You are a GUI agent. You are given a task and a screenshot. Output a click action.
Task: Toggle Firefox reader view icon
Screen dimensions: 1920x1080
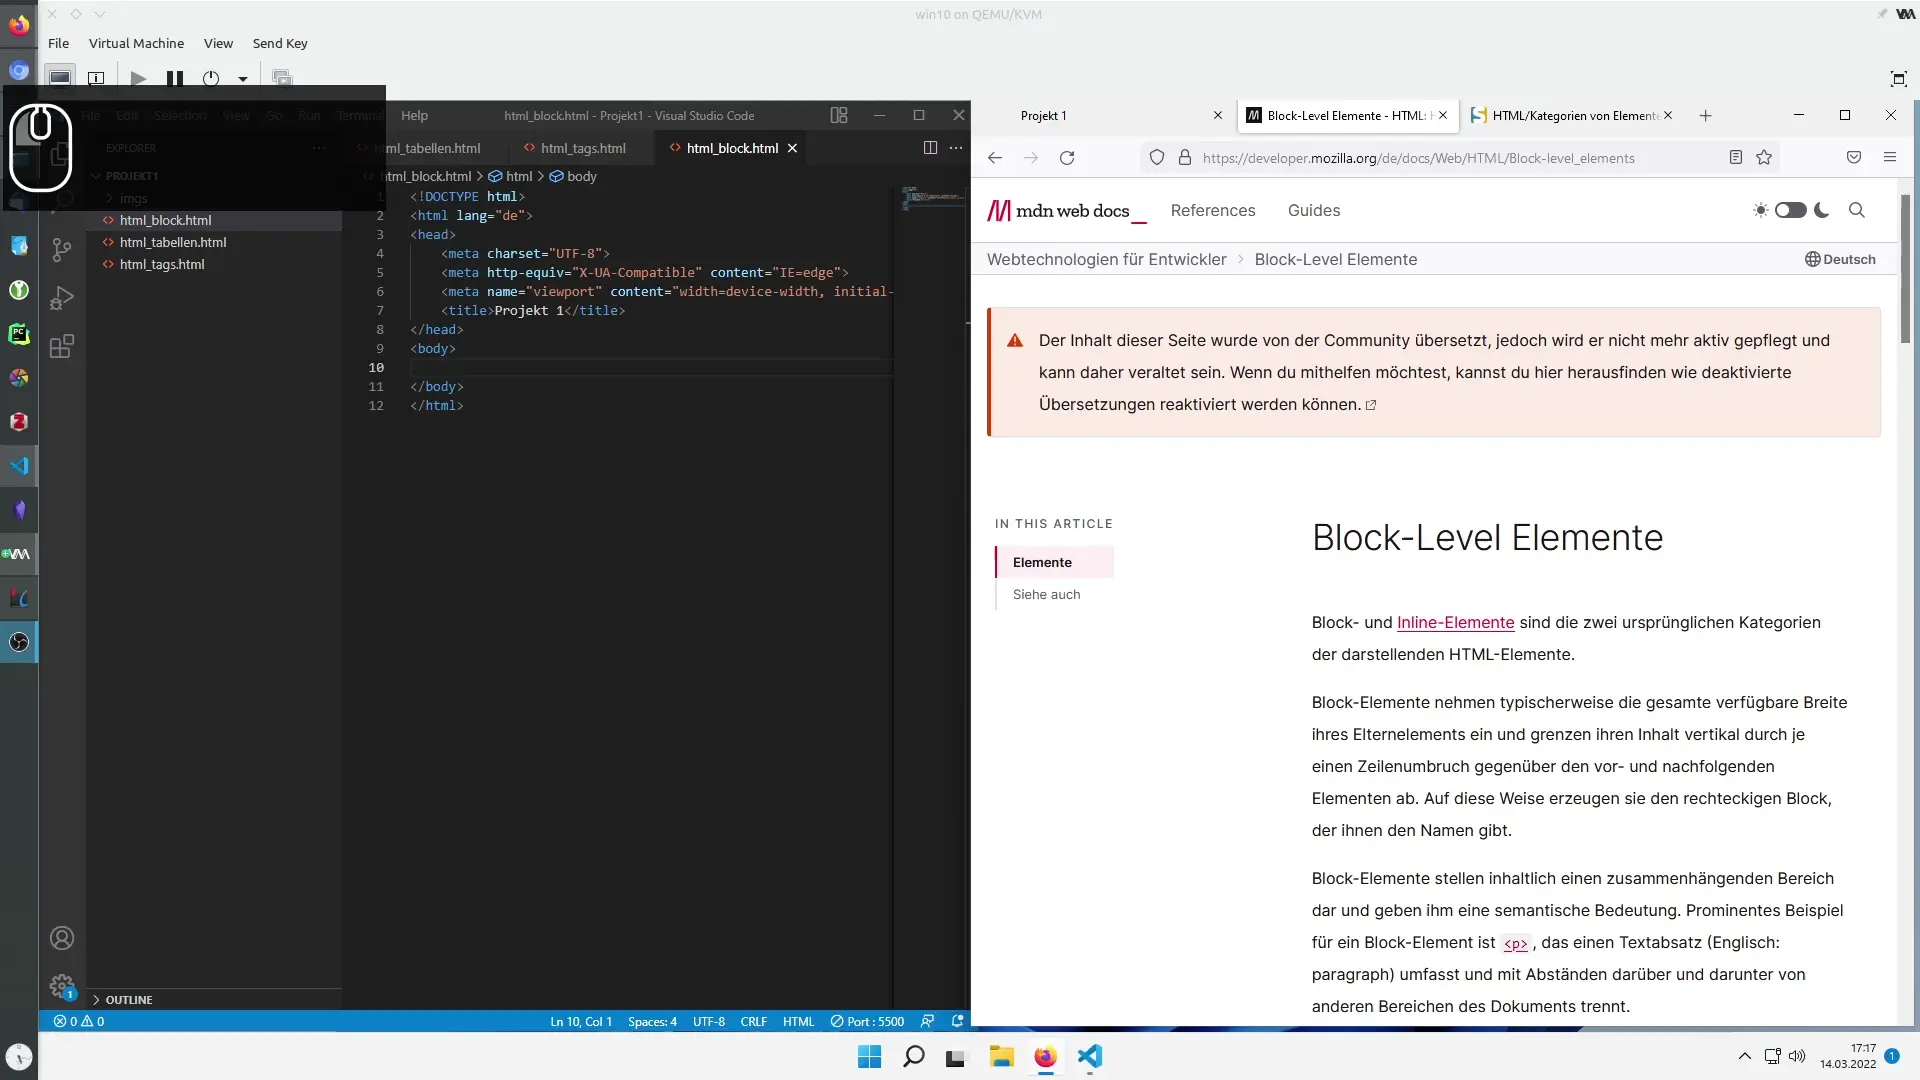tap(1736, 158)
